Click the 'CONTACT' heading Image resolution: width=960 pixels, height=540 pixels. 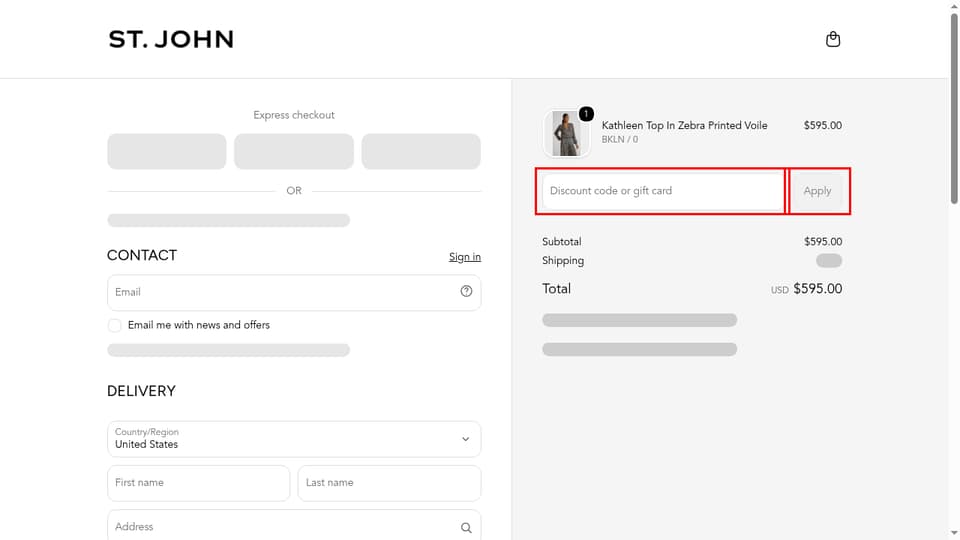[142, 255]
